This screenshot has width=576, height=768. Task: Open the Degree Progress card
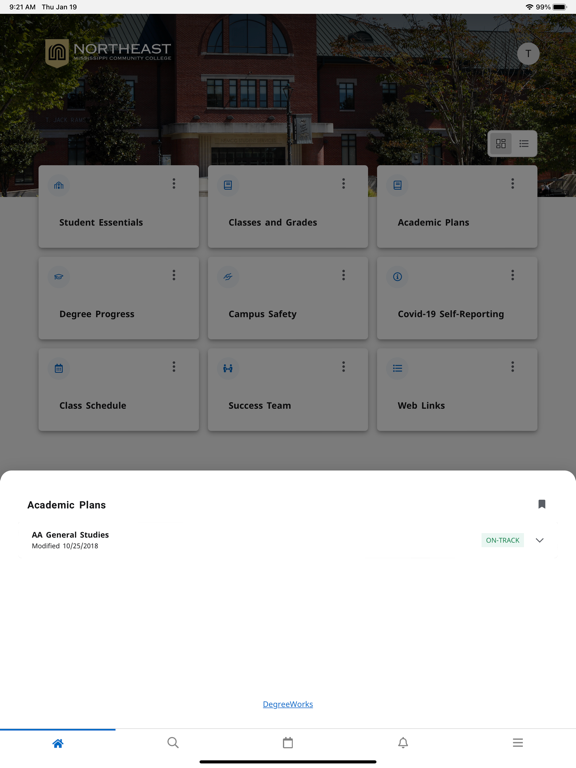coord(119,298)
